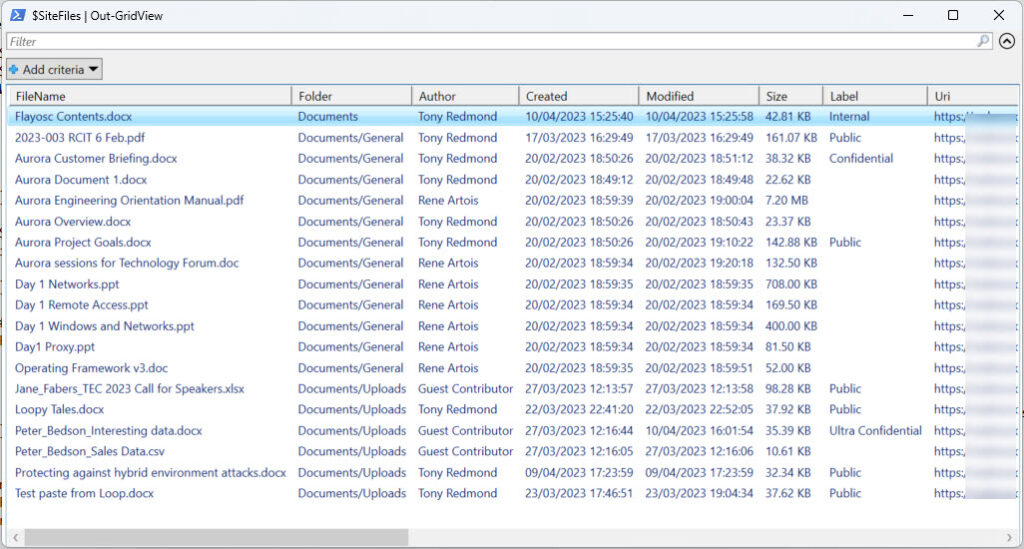
Task: Click the search magnifier icon in the filter box
Action: 983,41
